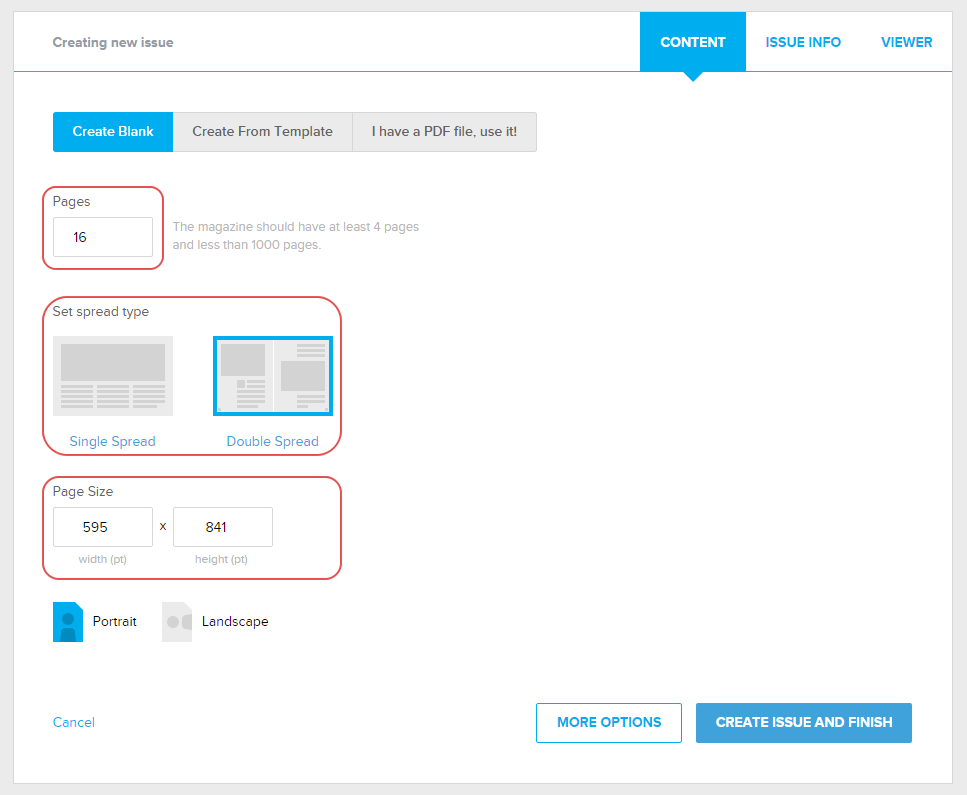Screen dimensions: 967x795
Task: Select the Double Spread layout thumbnail
Action: point(273,376)
